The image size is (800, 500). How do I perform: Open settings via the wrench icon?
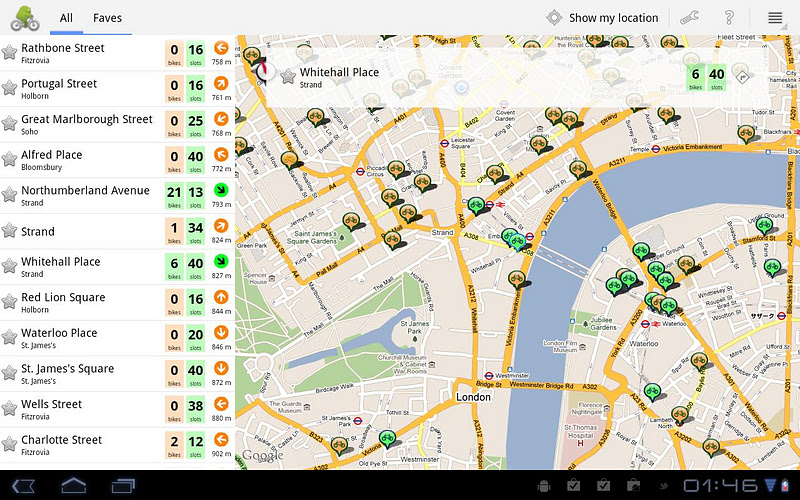point(689,18)
